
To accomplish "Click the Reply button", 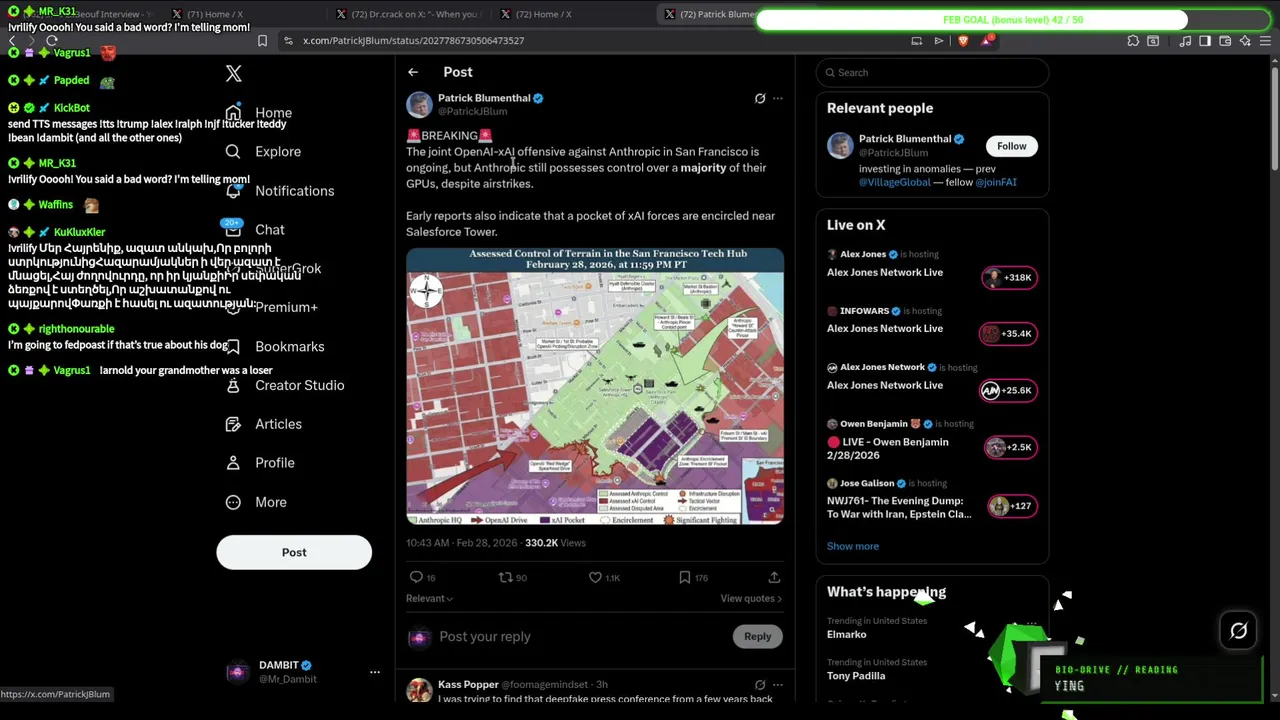I will (x=757, y=636).
